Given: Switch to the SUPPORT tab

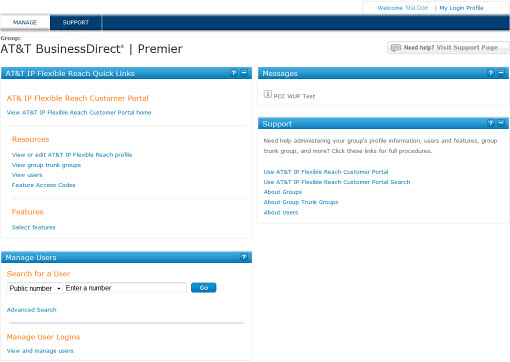Looking at the screenshot, I should pyautogui.click(x=76, y=22).
